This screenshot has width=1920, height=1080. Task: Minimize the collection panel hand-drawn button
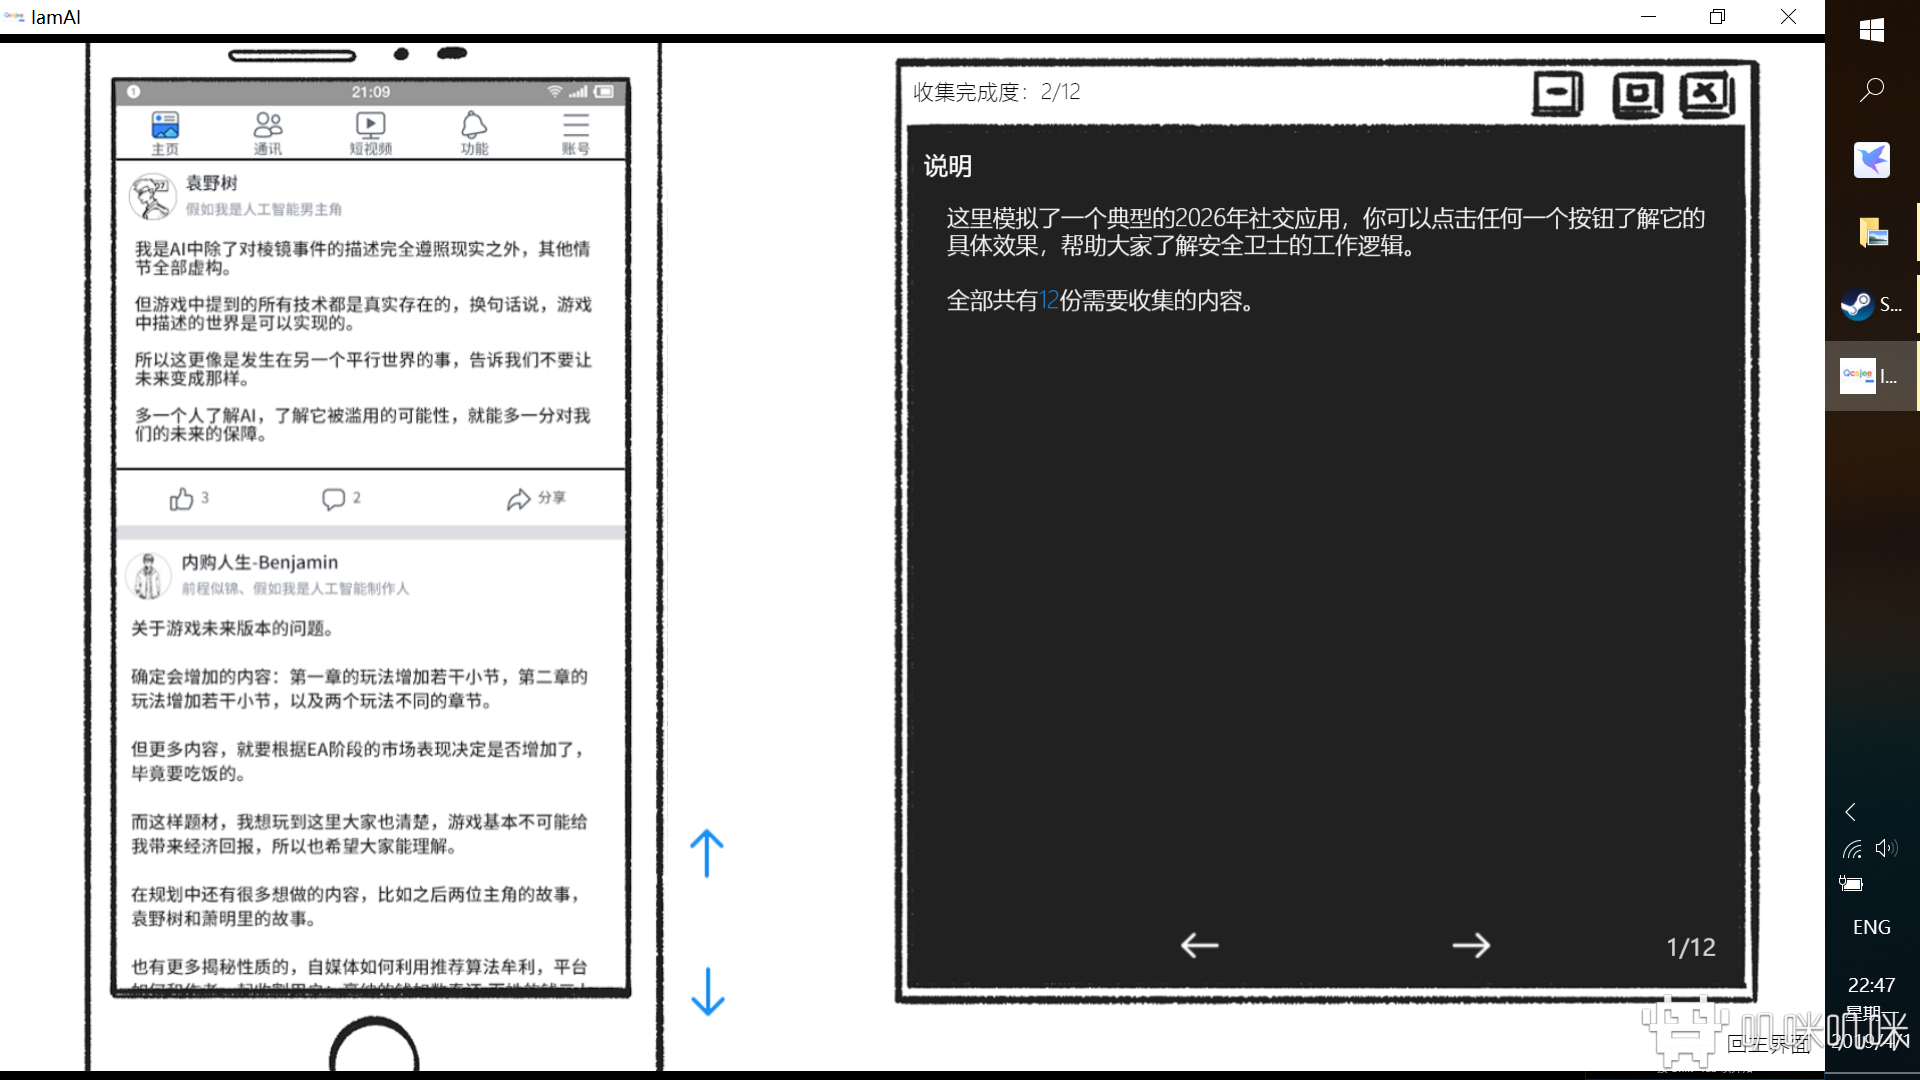(1558, 95)
